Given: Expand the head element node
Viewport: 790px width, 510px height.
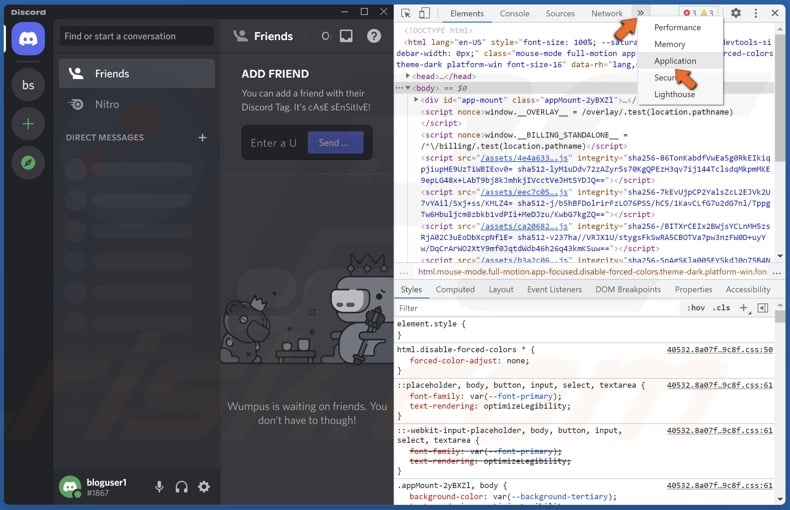Looking at the screenshot, I should click(x=408, y=76).
